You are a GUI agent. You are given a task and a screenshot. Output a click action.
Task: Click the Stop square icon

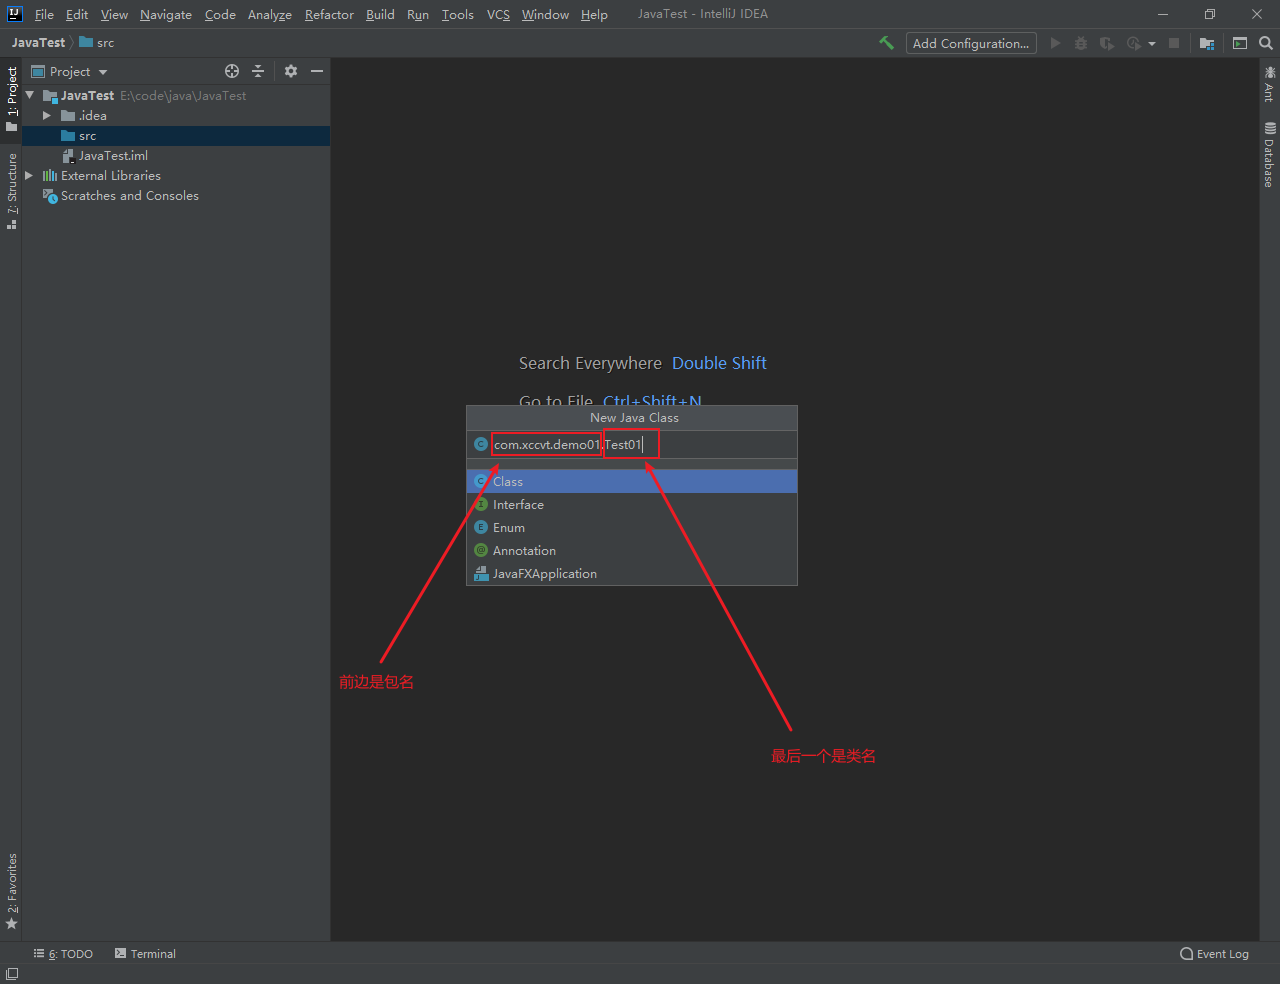click(1174, 43)
